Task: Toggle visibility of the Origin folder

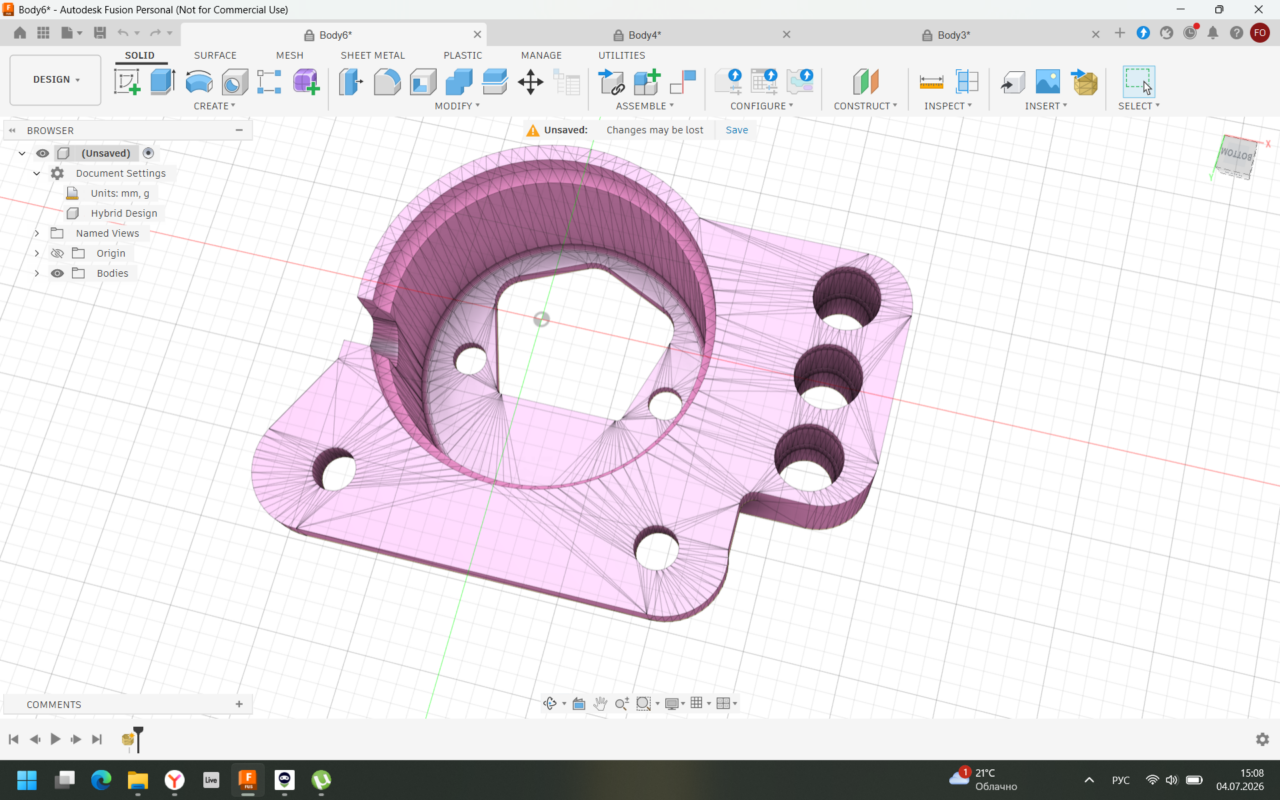Action: pos(57,253)
